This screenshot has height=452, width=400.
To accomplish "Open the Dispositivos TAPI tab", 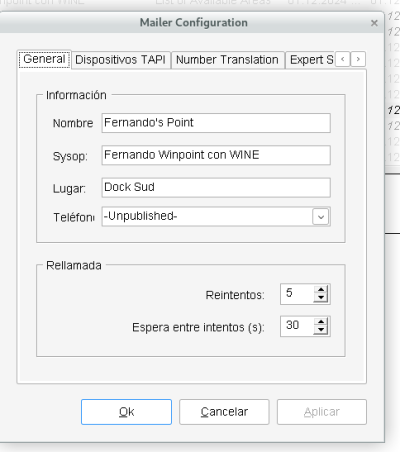I will point(121,60).
